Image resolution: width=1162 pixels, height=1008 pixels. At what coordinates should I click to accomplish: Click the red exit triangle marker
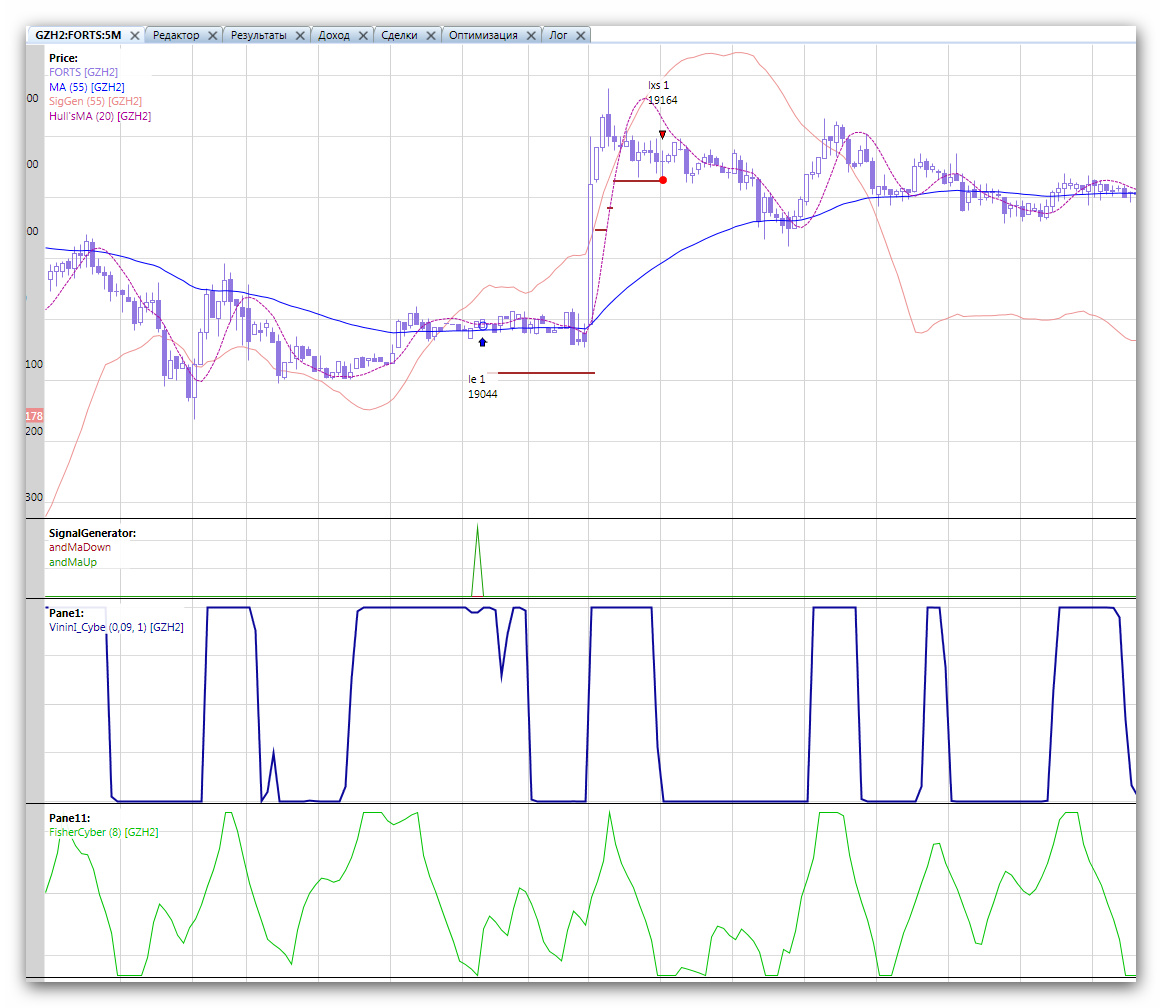click(662, 134)
